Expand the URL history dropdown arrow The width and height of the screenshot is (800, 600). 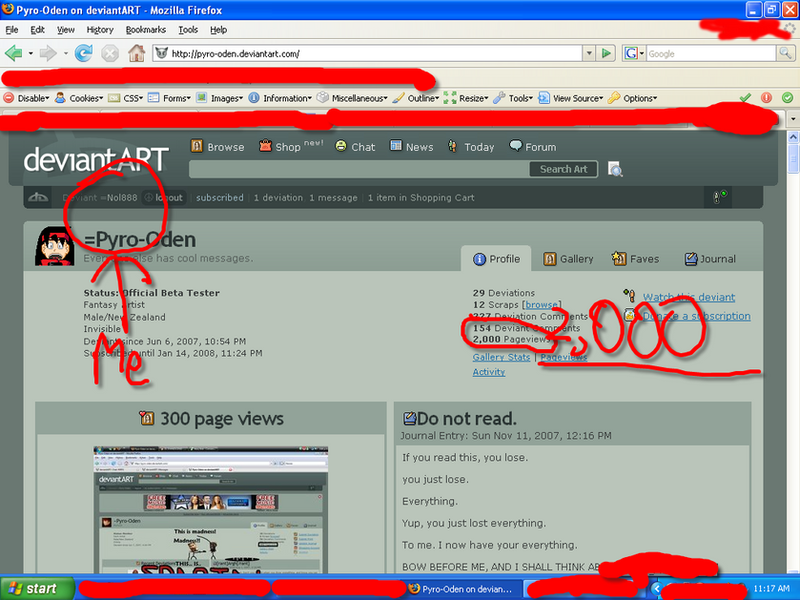tap(589, 53)
